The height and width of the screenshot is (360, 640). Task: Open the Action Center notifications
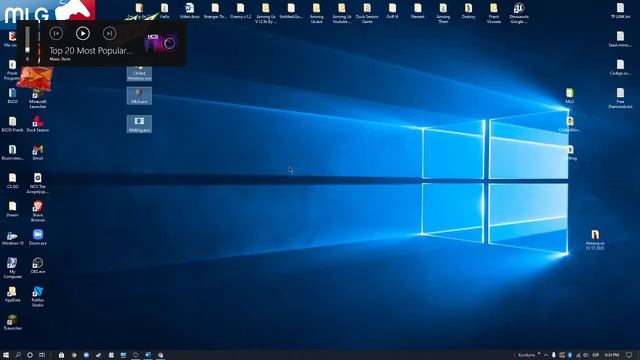pyautogui.click(x=629, y=355)
